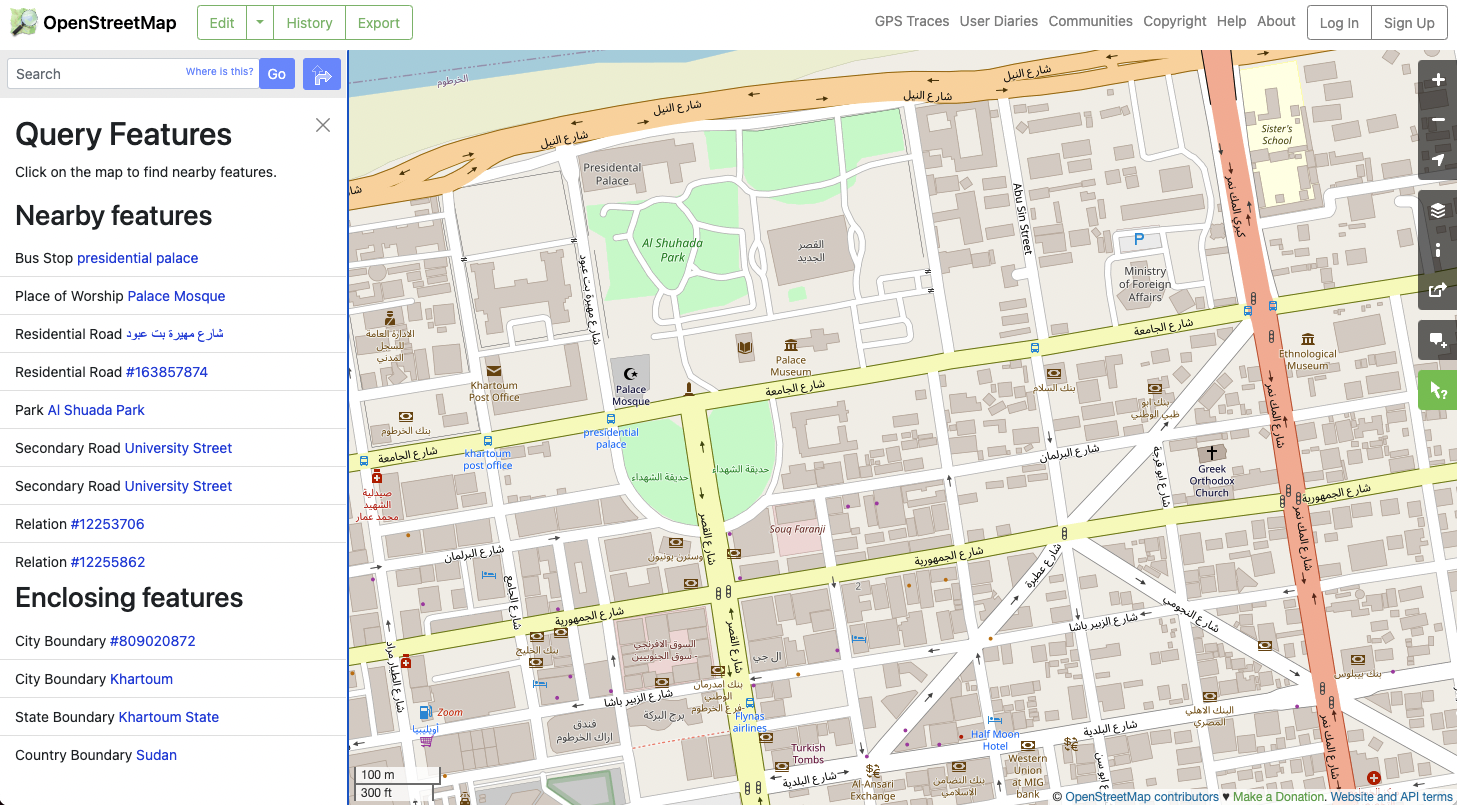Click the Al-Ansari Exchange icon
This screenshot has height=805, width=1457.
pyautogui.click(x=873, y=770)
